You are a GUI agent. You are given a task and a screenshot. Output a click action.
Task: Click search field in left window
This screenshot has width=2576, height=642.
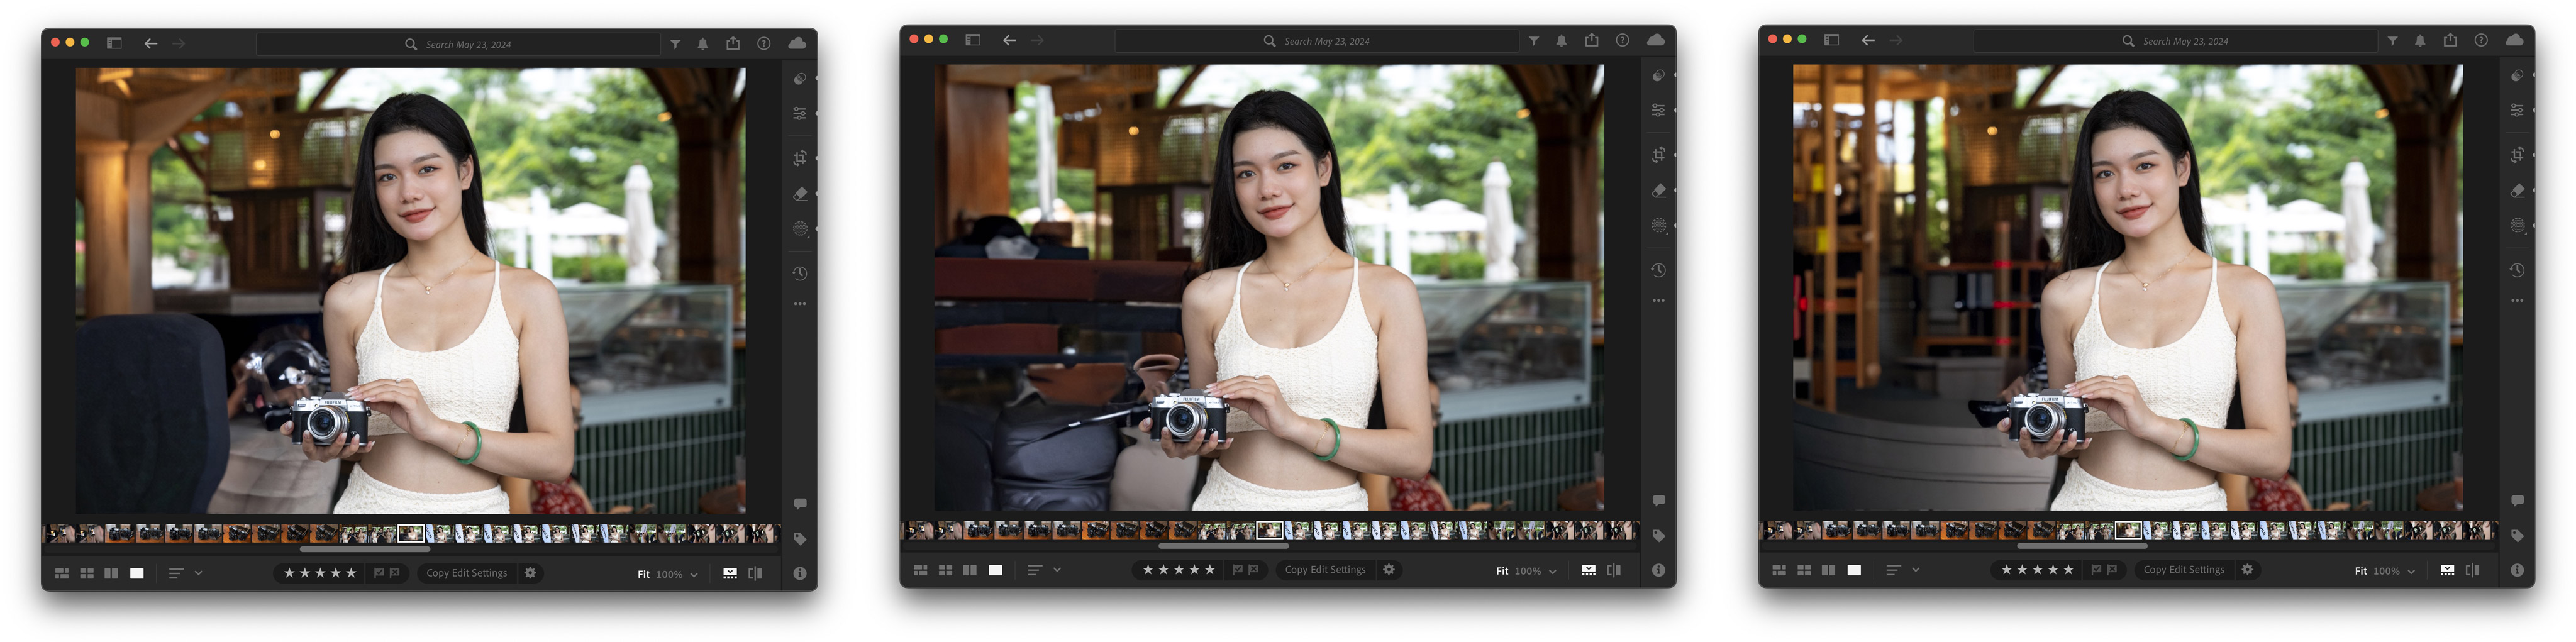click(458, 44)
